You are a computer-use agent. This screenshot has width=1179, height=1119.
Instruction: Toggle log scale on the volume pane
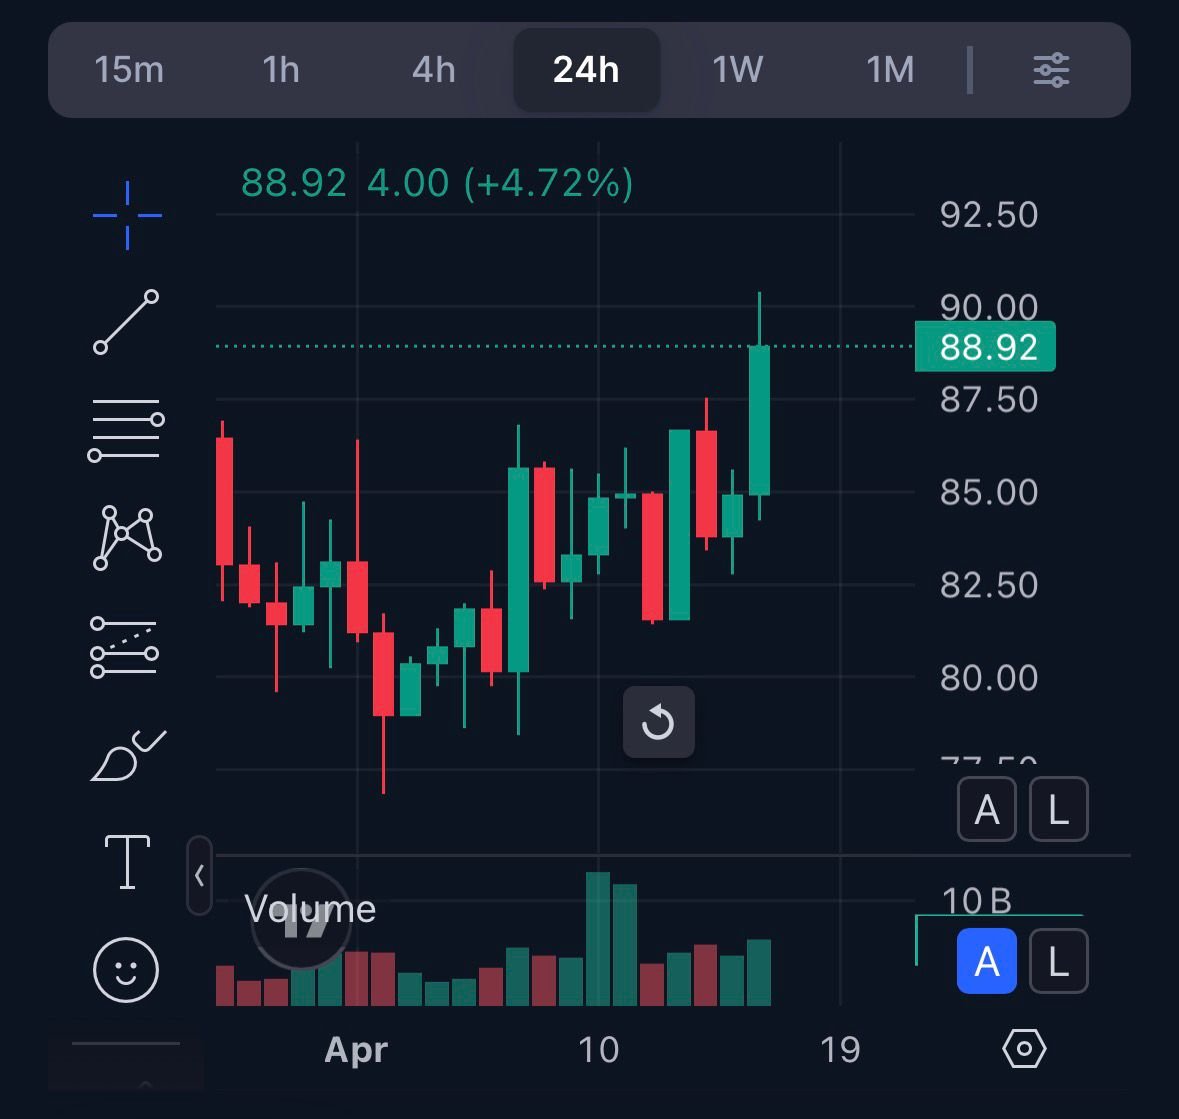point(1058,962)
